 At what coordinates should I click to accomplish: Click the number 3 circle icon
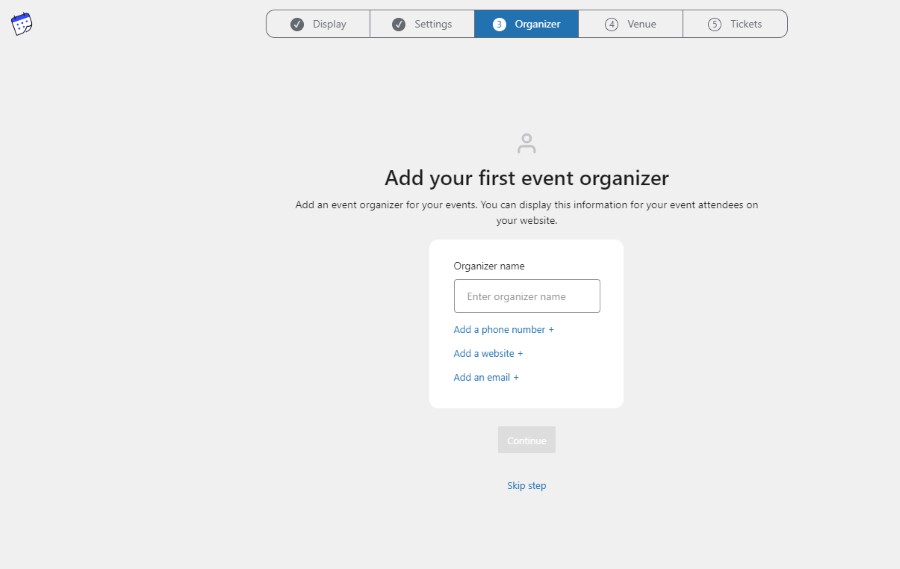500,24
